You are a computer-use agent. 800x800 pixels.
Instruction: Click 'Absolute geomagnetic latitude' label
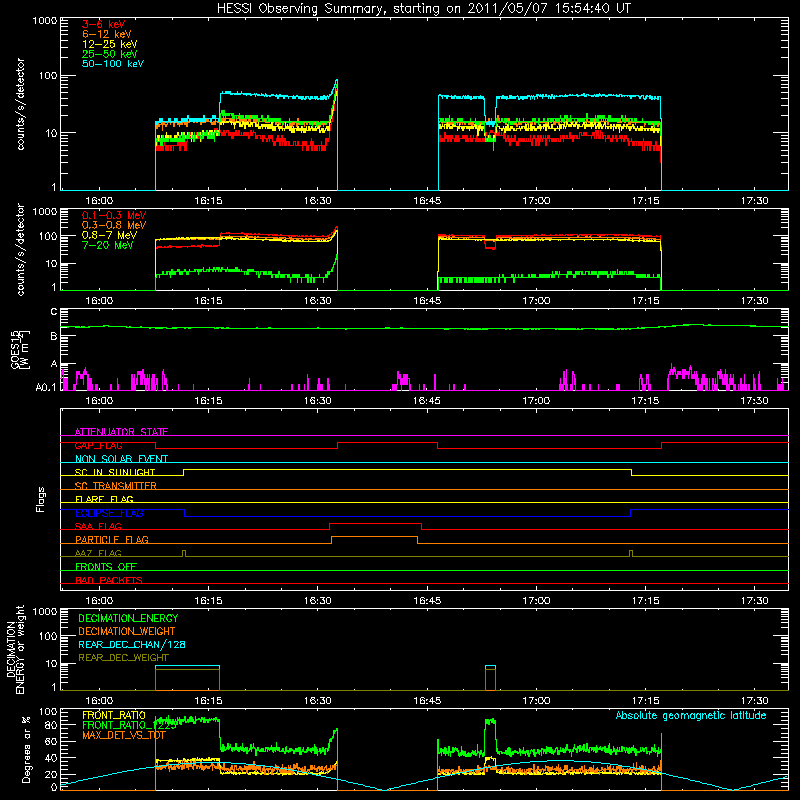click(x=691, y=716)
